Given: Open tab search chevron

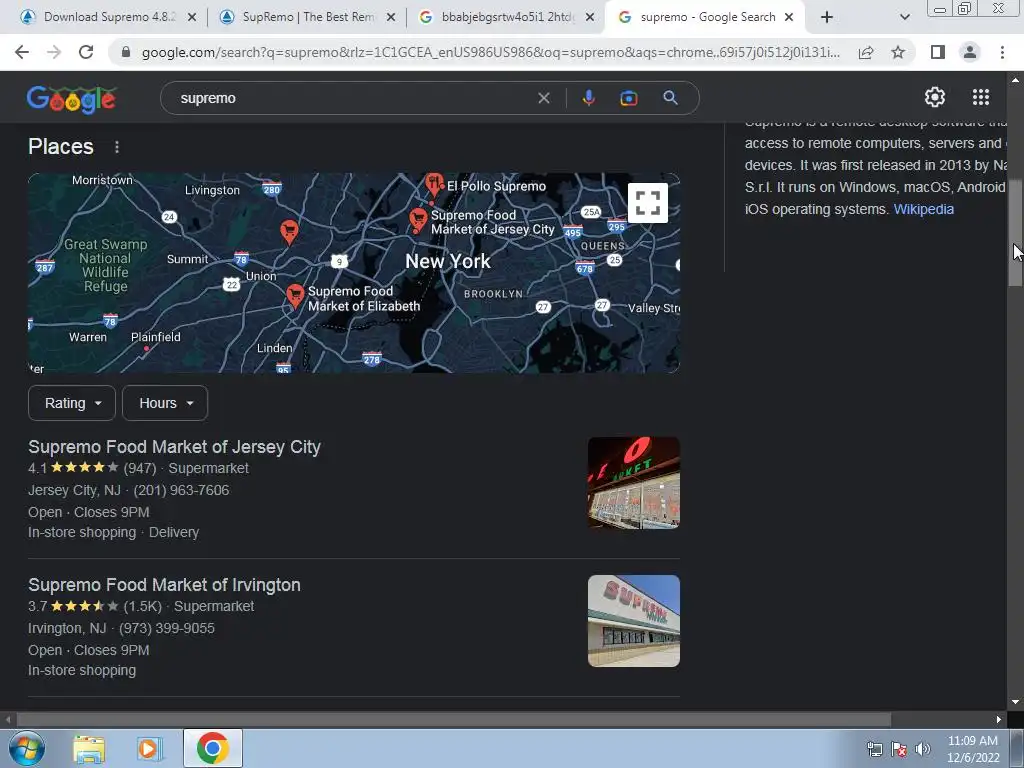Looking at the screenshot, I should (904, 17).
